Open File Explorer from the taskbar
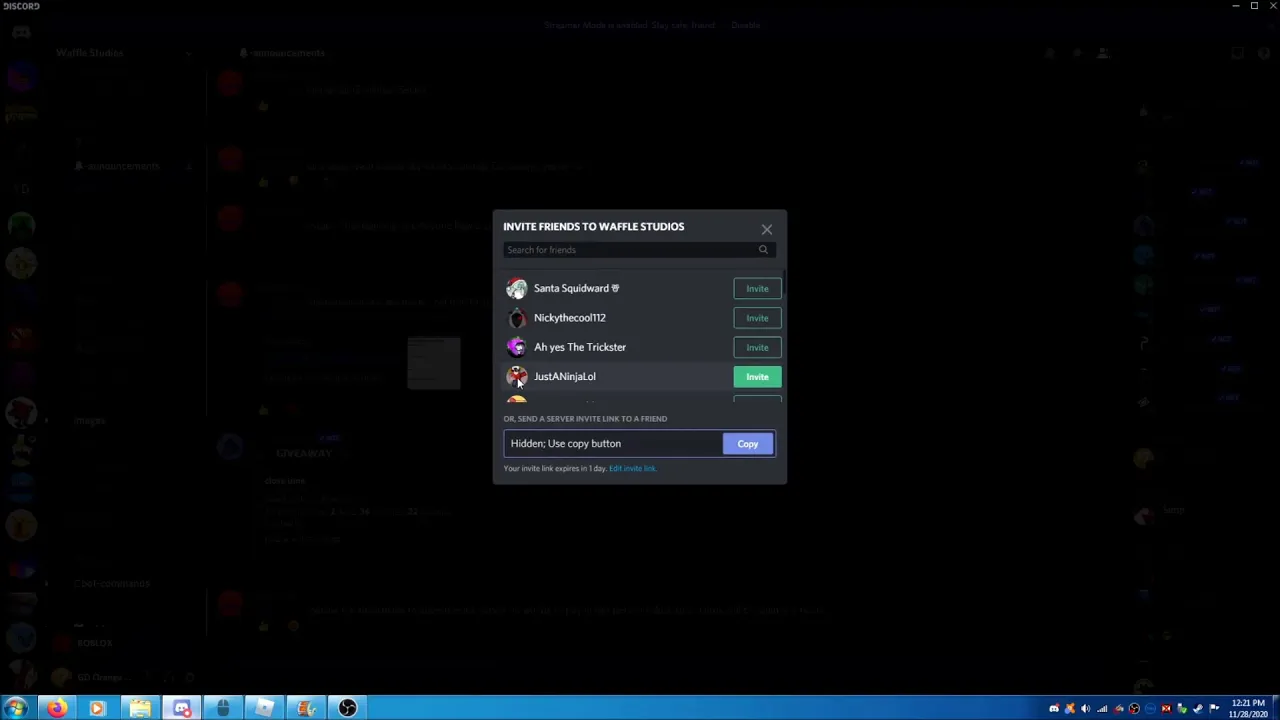The height and width of the screenshot is (720, 1280). click(140, 708)
